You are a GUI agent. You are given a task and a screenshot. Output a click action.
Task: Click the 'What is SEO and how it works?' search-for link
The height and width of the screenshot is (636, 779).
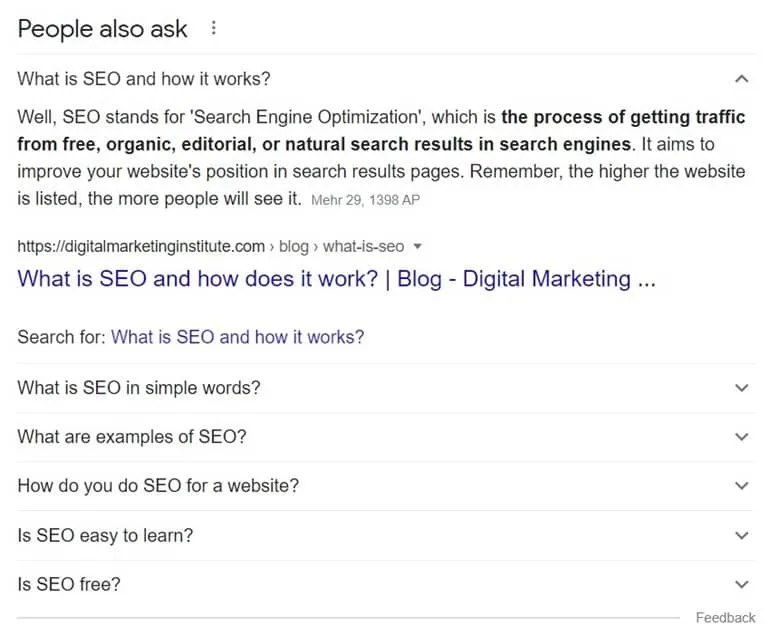(237, 337)
